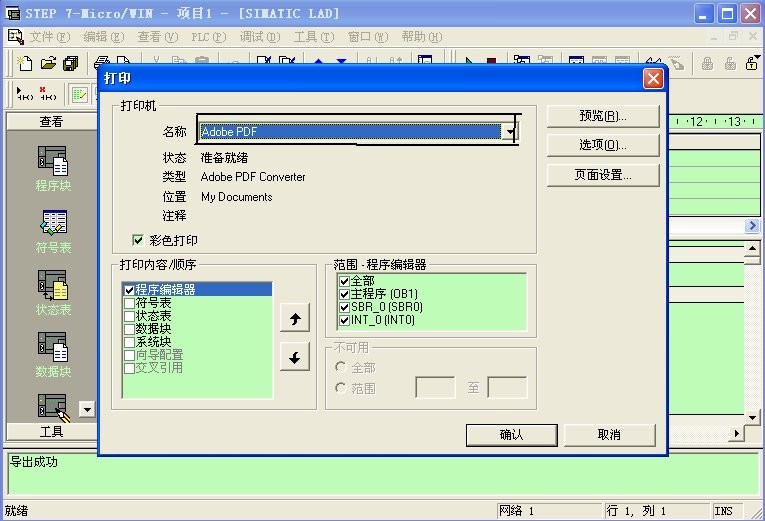Expand the 工具 navigation group
This screenshot has width=765, height=521.
click(51, 432)
